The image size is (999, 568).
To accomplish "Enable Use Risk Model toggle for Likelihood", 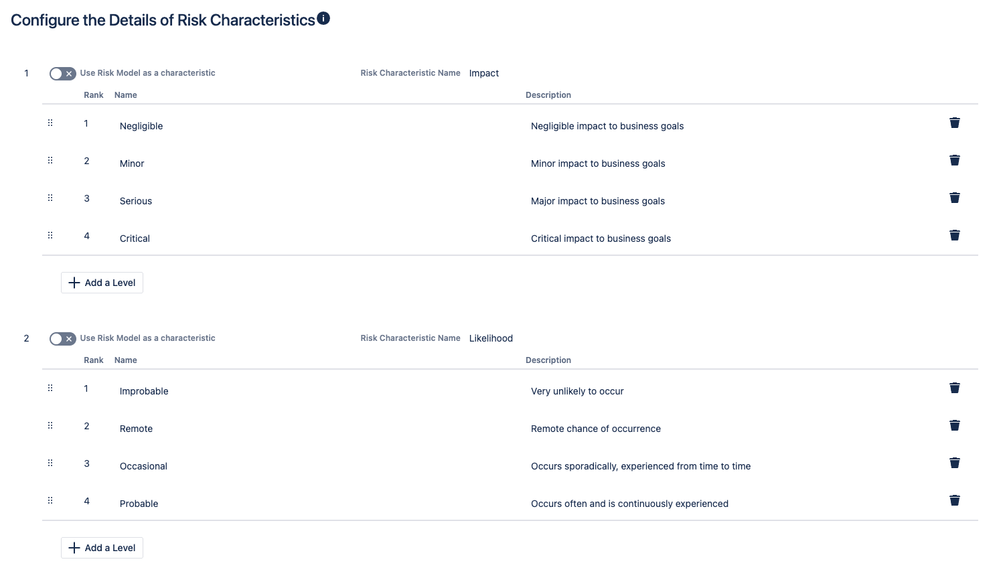I will point(62,339).
